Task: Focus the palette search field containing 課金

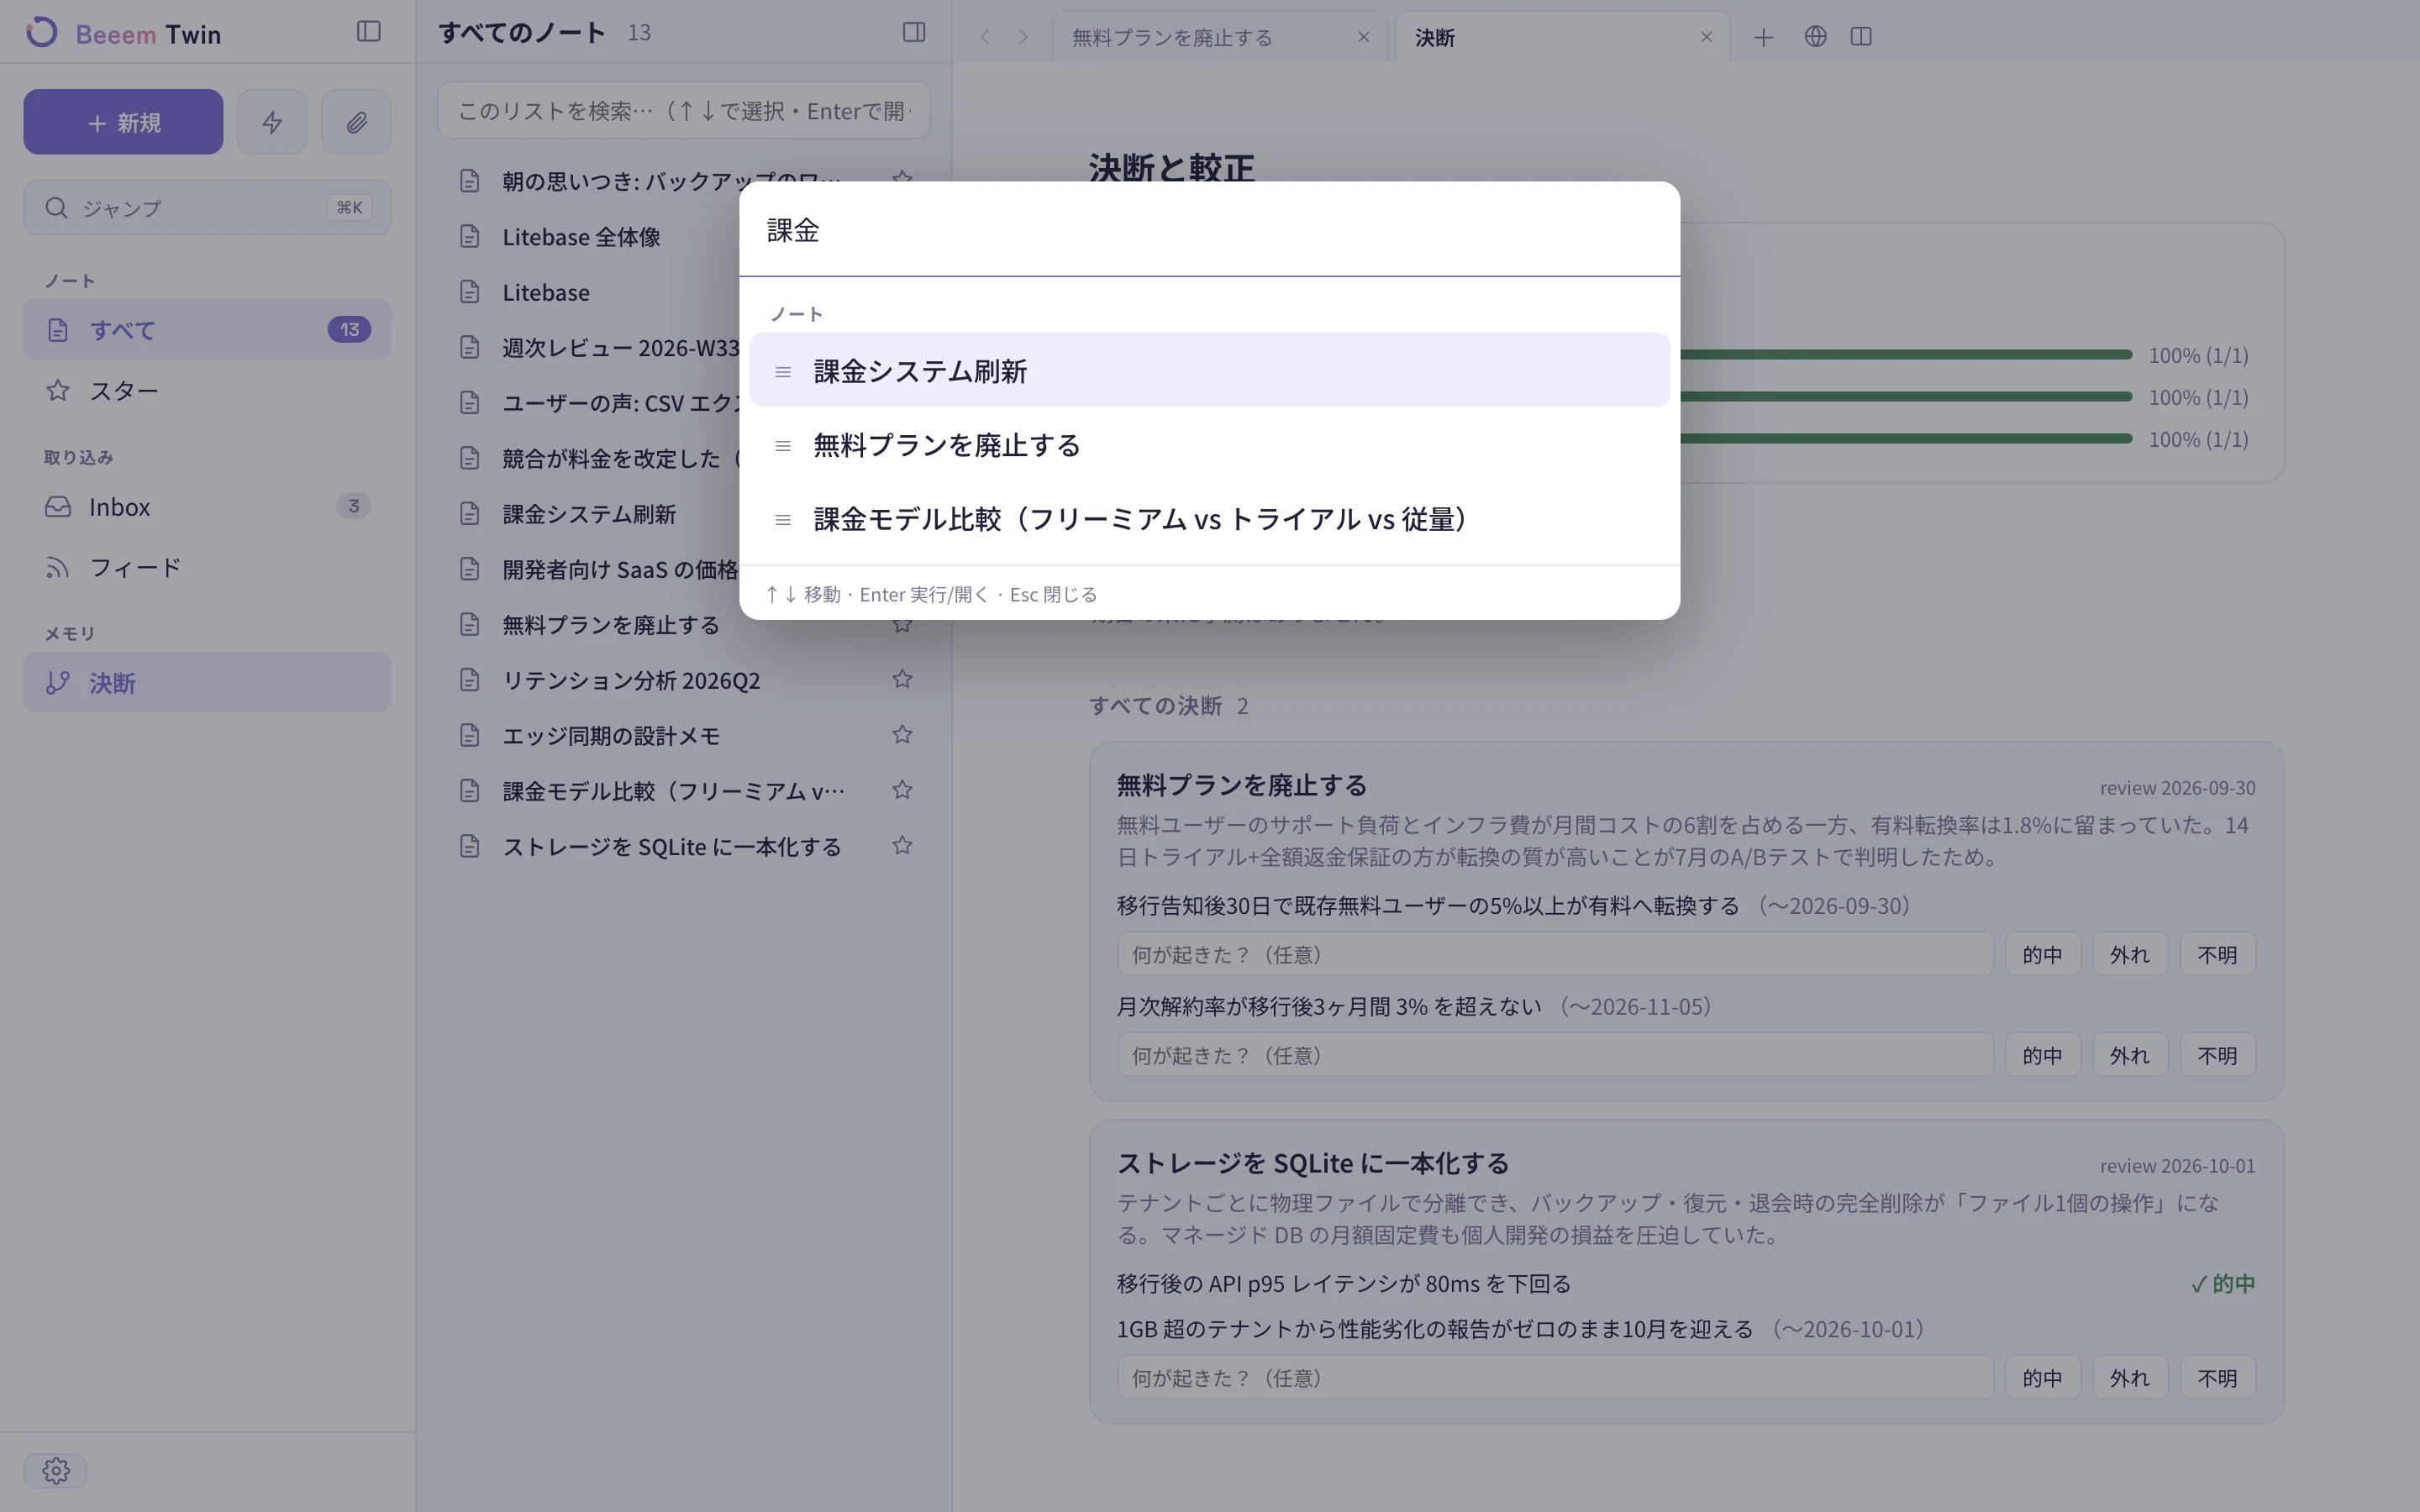Action: (x=1209, y=230)
